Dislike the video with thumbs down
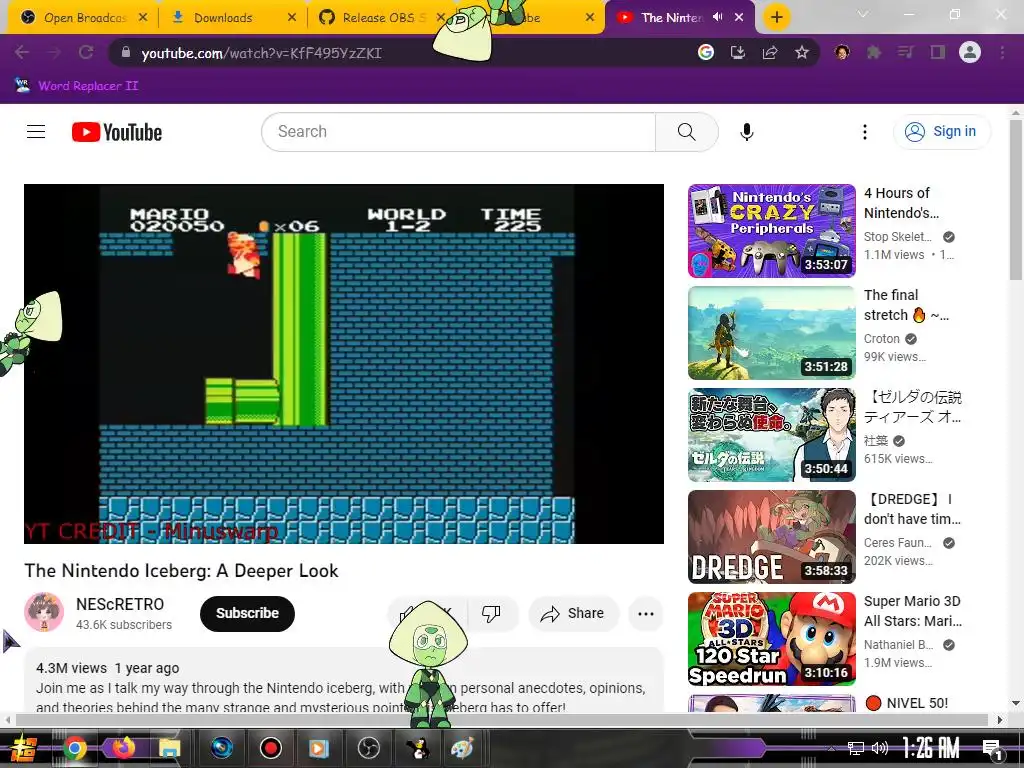This screenshot has width=1024, height=768. 492,613
